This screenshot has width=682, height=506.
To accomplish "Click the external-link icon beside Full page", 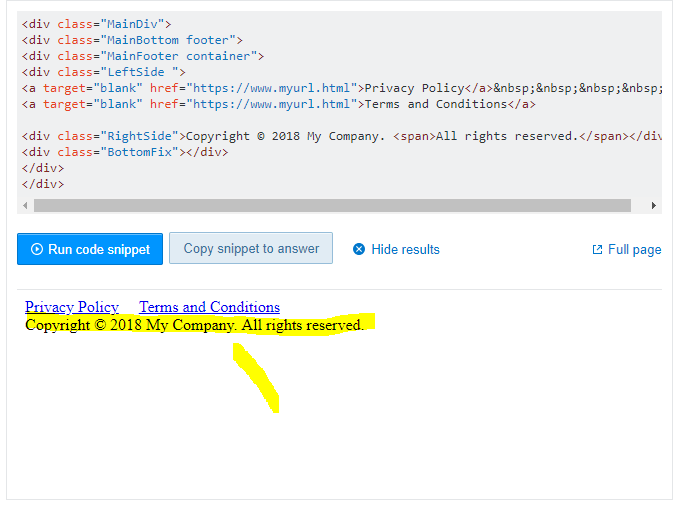I will pyautogui.click(x=597, y=249).
